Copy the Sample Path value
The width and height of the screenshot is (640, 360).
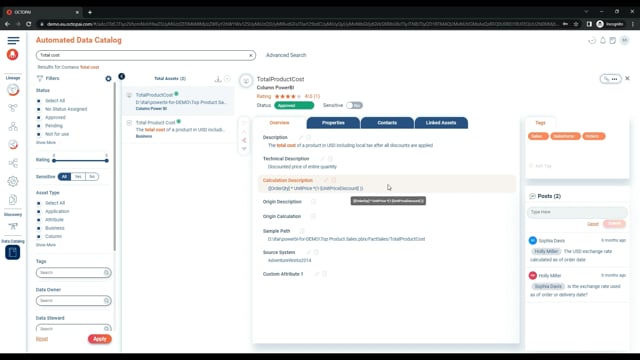[x=302, y=231]
